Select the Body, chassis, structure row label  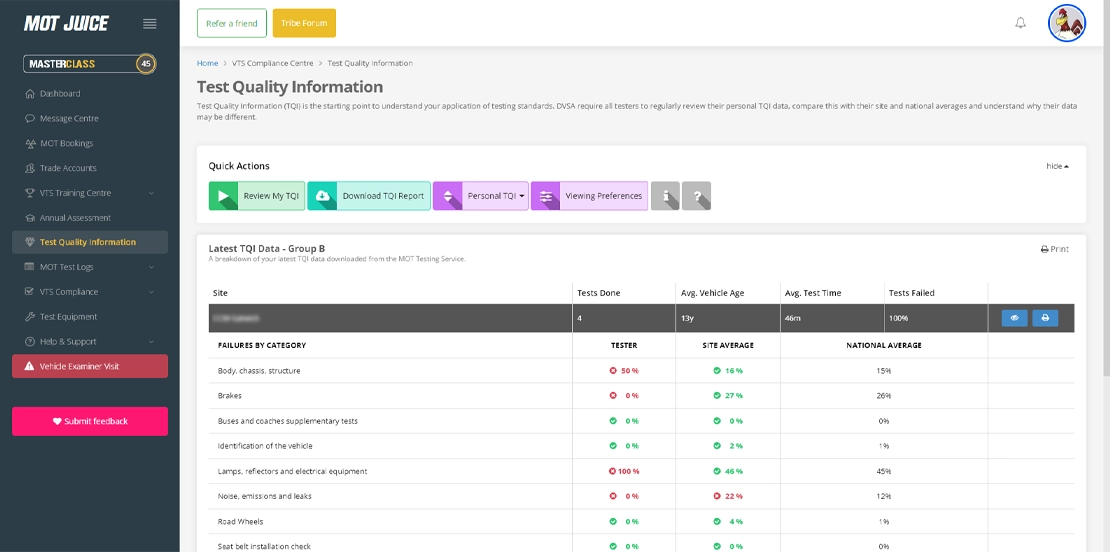[259, 371]
